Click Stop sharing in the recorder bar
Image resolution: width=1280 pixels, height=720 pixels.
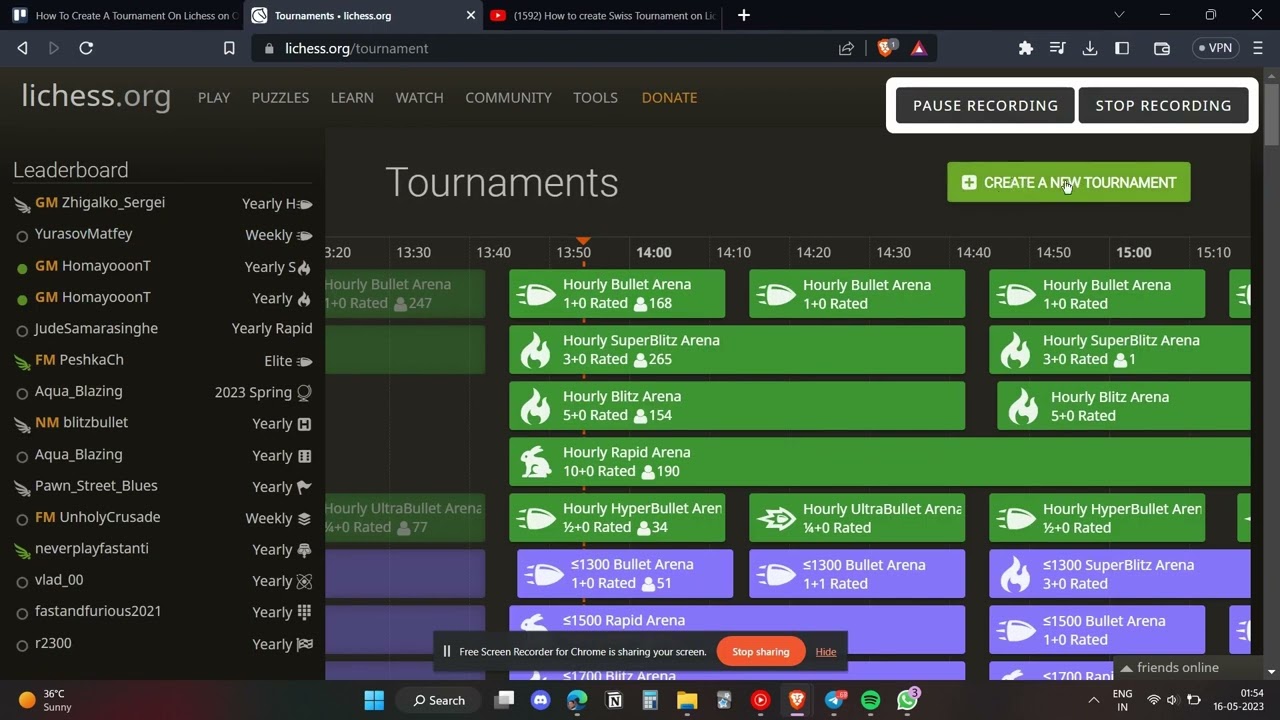(x=760, y=652)
